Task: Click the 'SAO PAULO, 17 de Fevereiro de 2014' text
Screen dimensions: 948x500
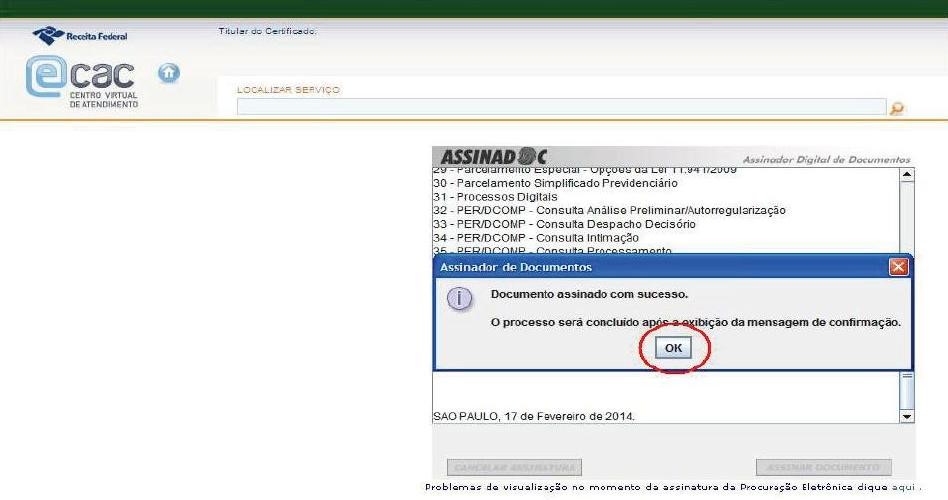Action: pos(534,417)
